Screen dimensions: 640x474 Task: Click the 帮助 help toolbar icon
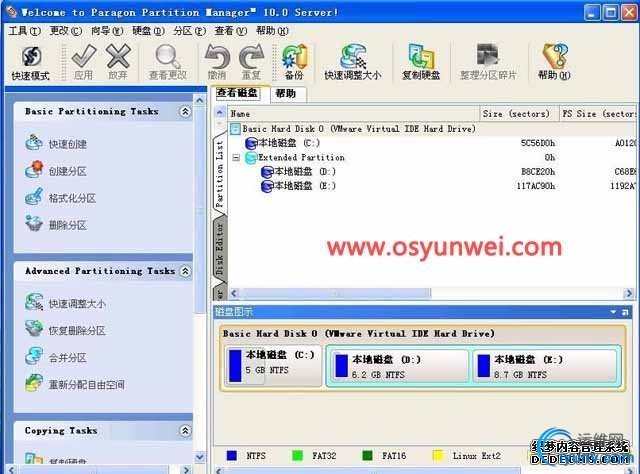pos(554,56)
